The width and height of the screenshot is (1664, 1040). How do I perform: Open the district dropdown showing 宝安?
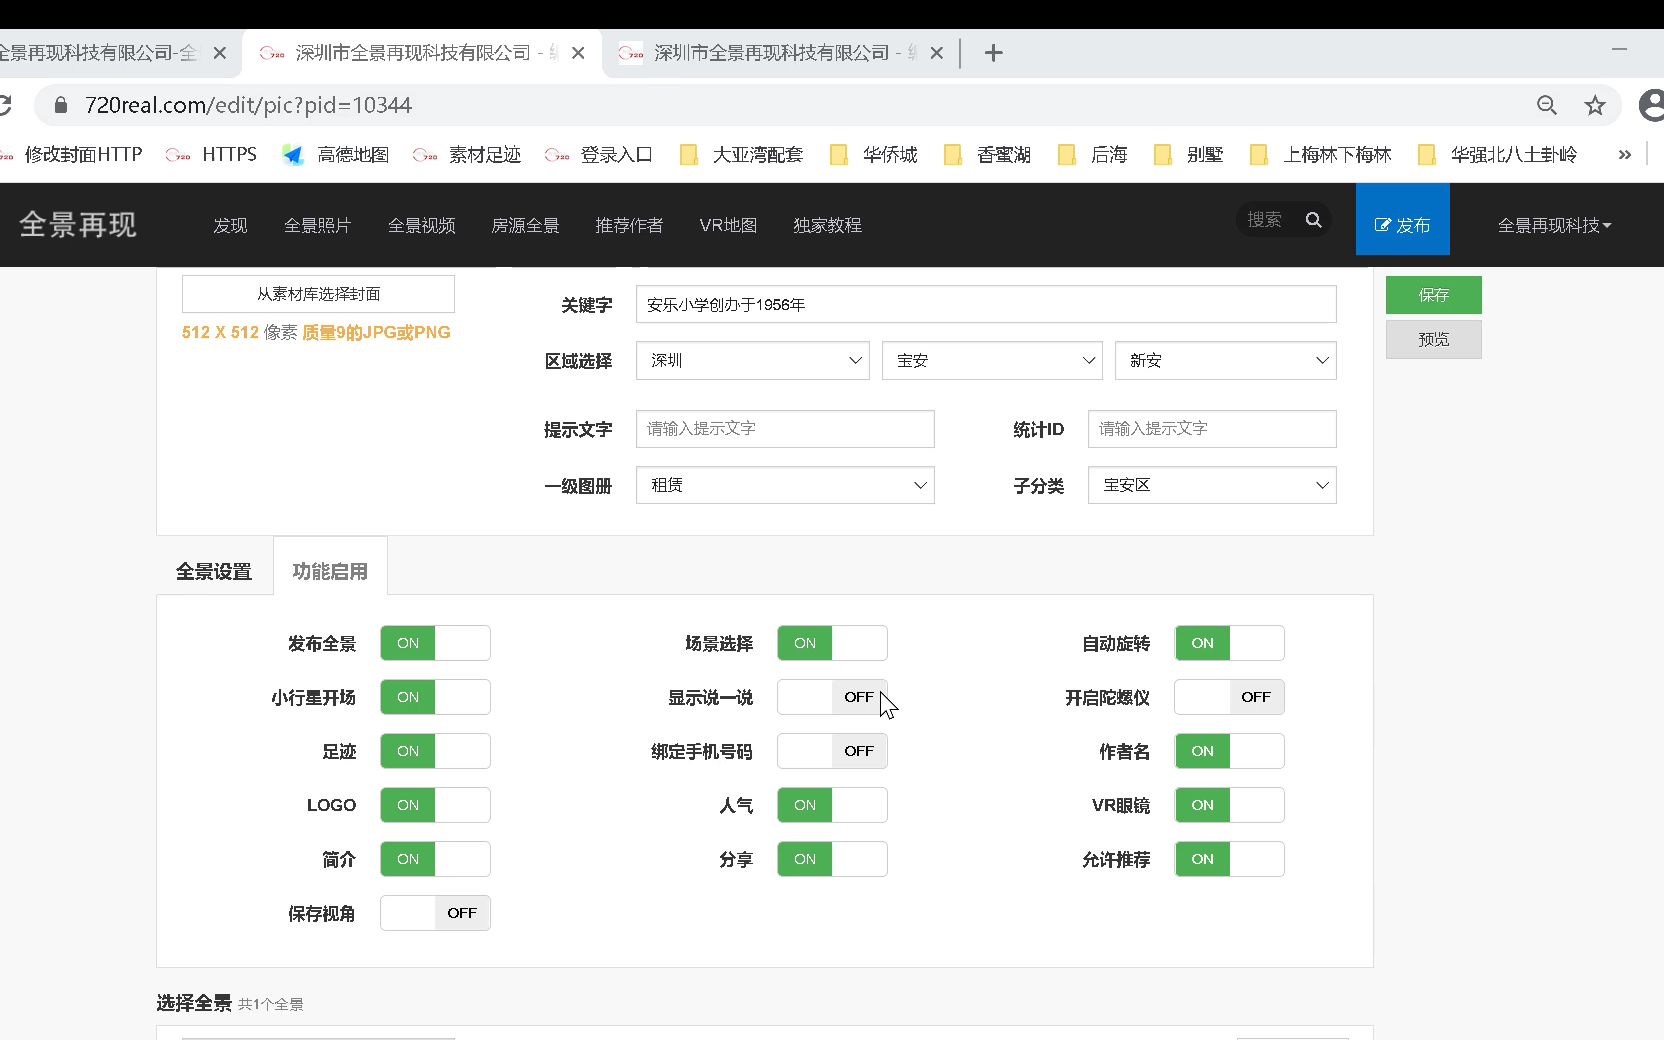(x=992, y=361)
